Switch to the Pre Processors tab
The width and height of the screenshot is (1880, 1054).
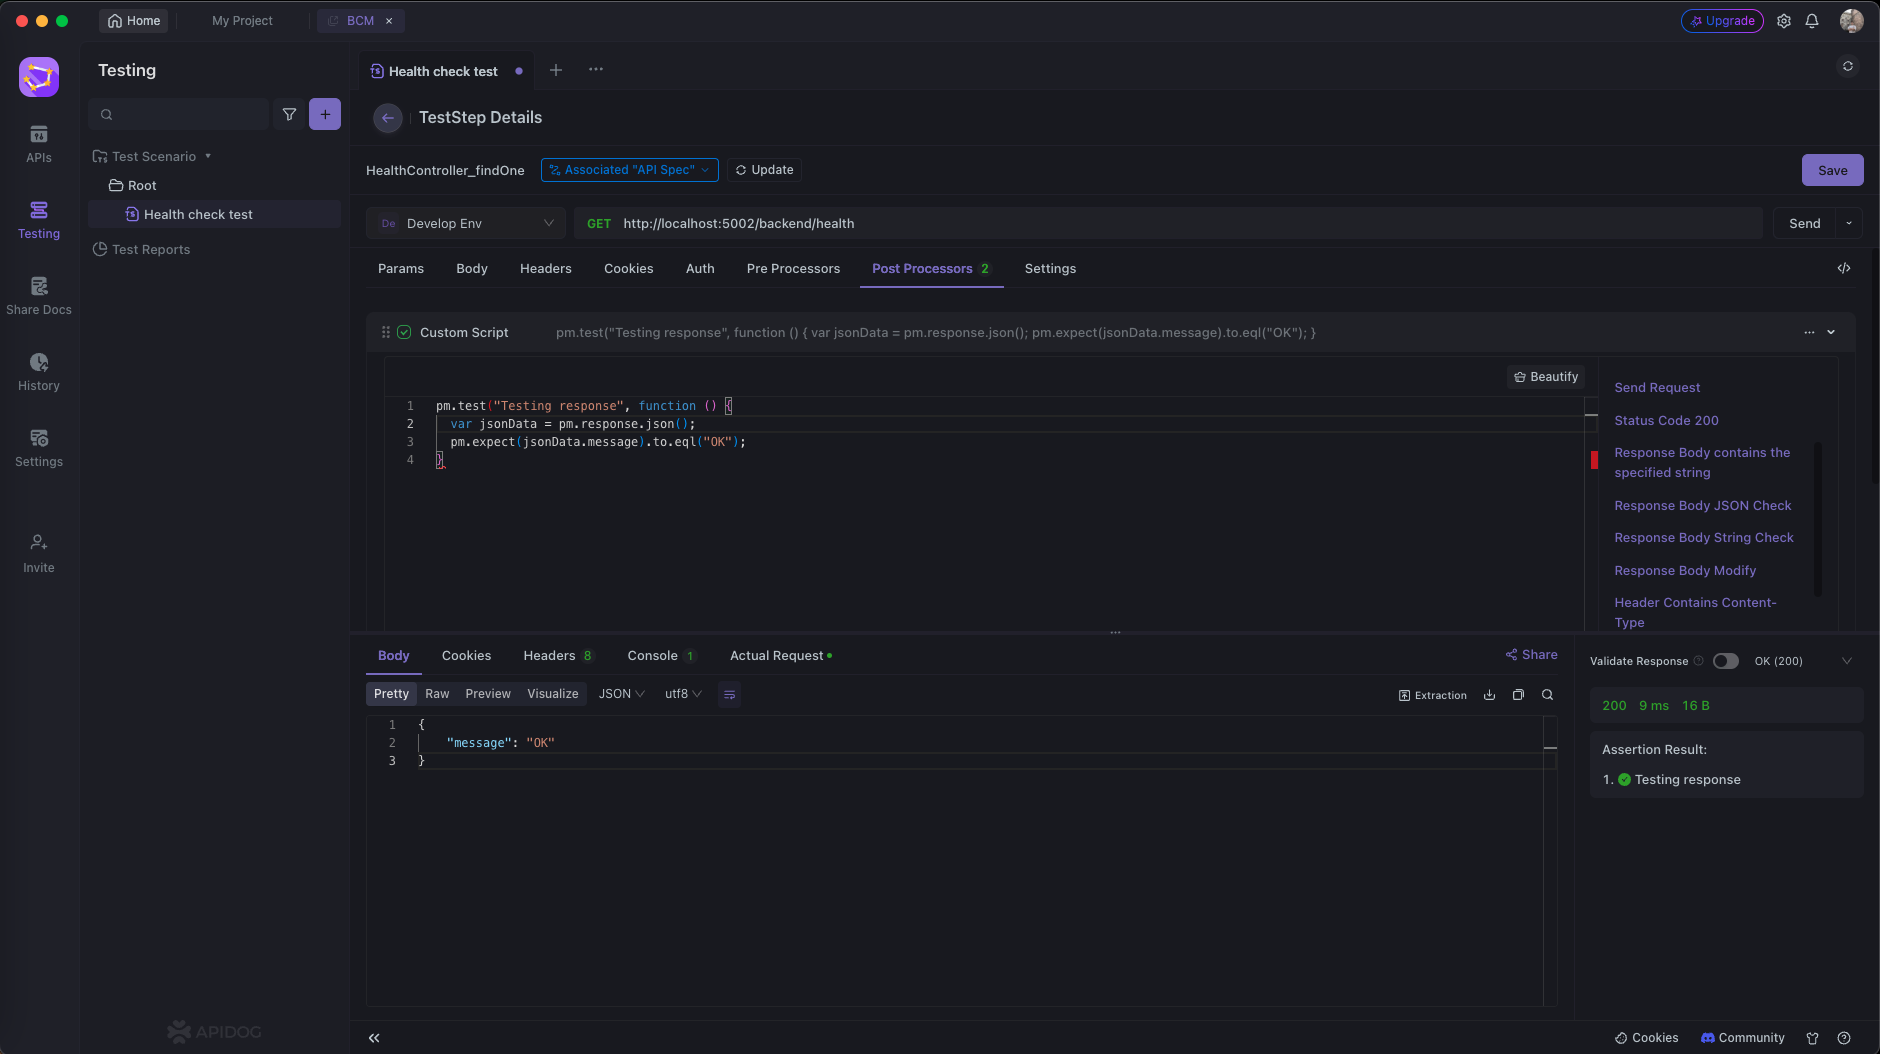pos(793,268)
